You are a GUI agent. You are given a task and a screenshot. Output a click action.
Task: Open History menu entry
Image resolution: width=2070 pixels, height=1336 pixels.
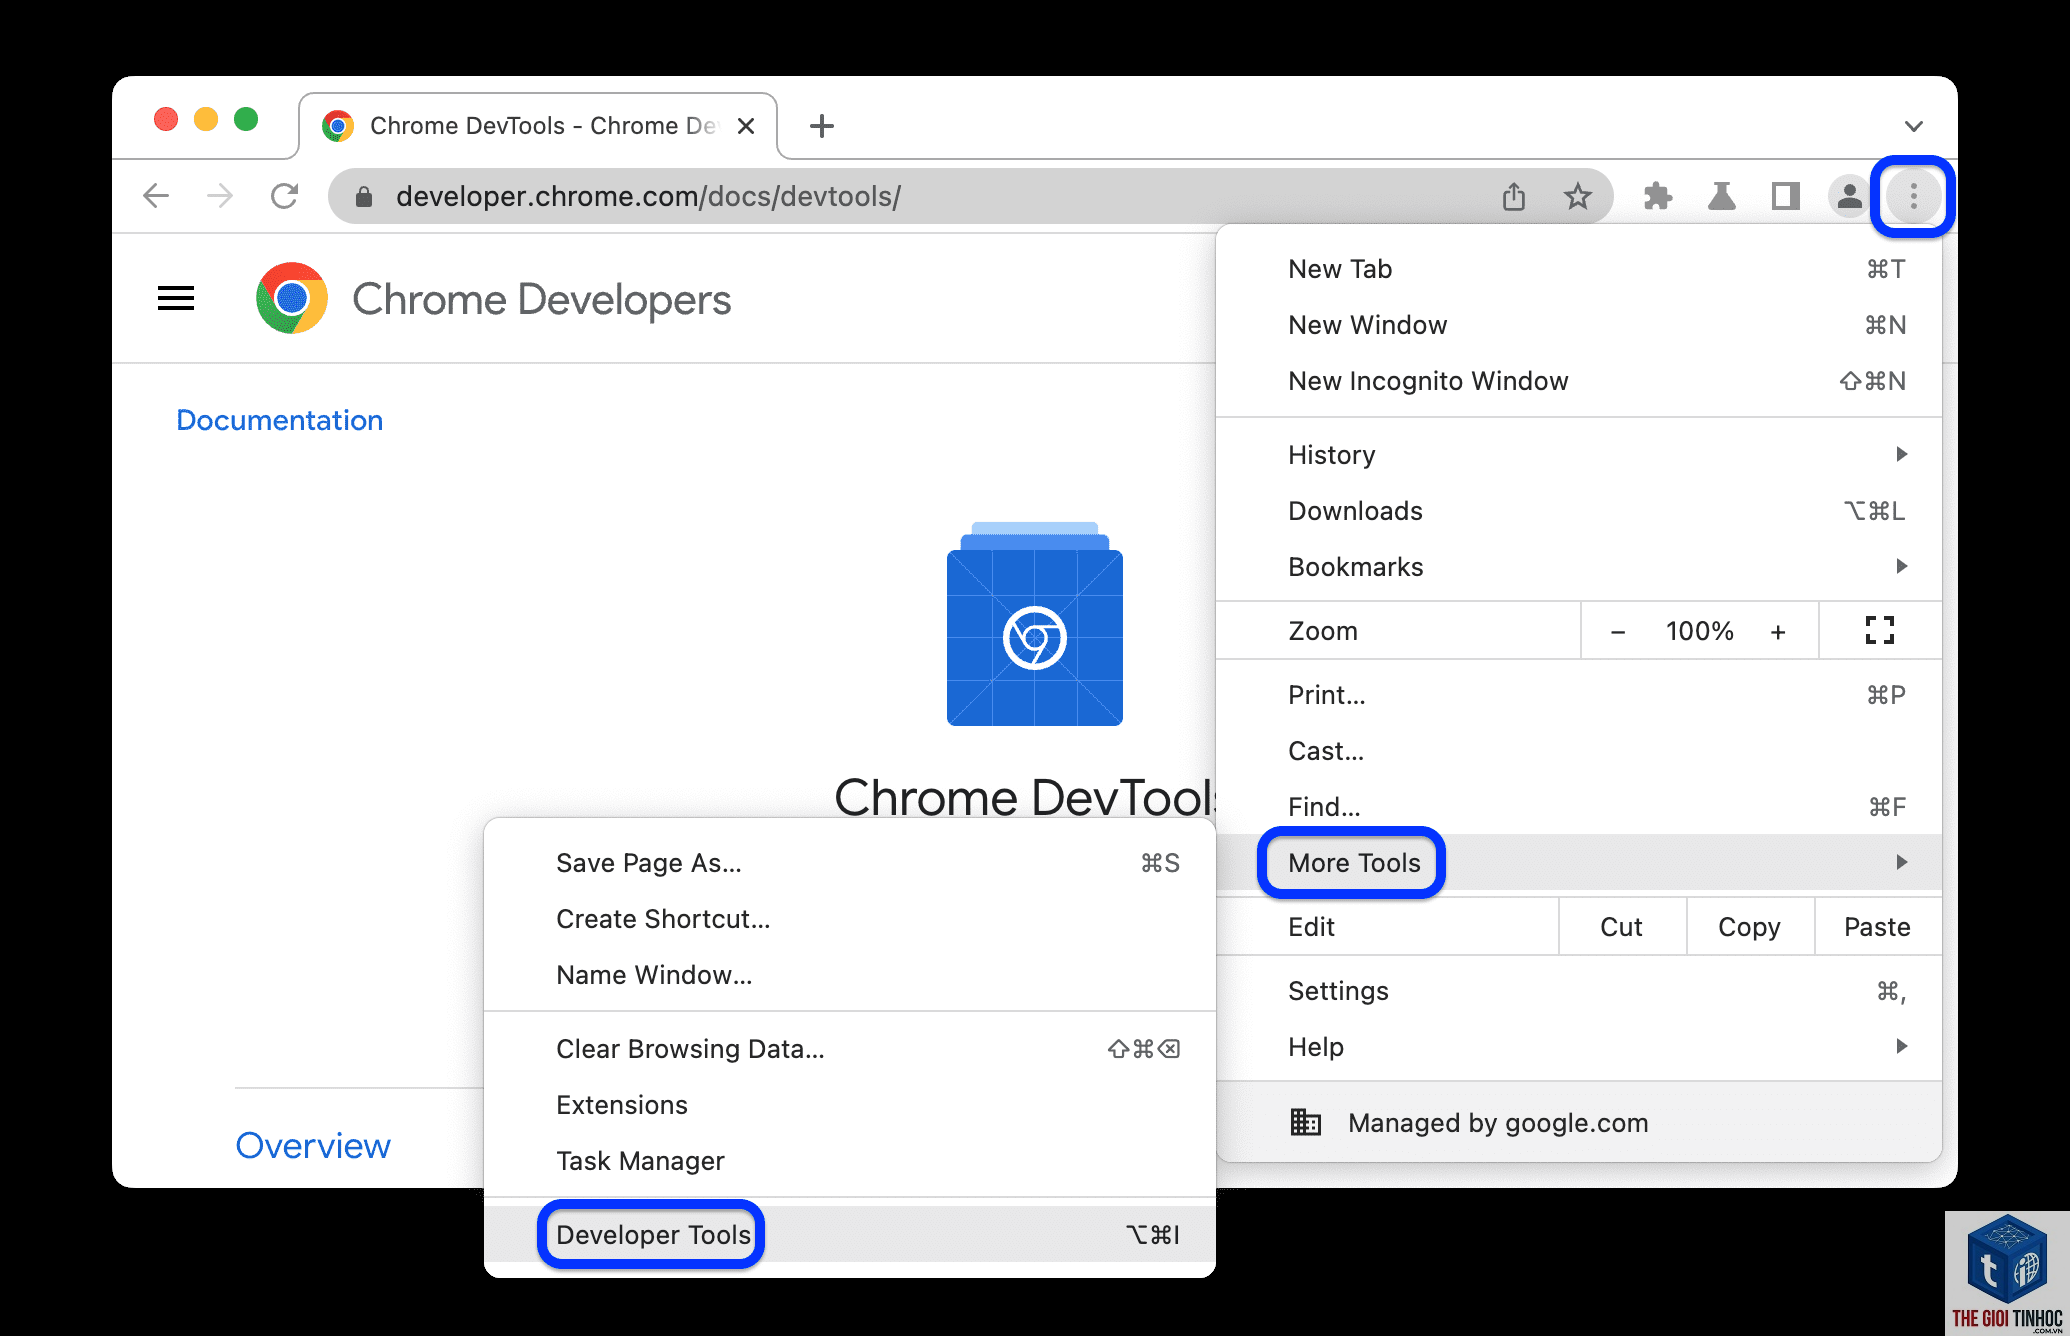(x=1579, y=455)
